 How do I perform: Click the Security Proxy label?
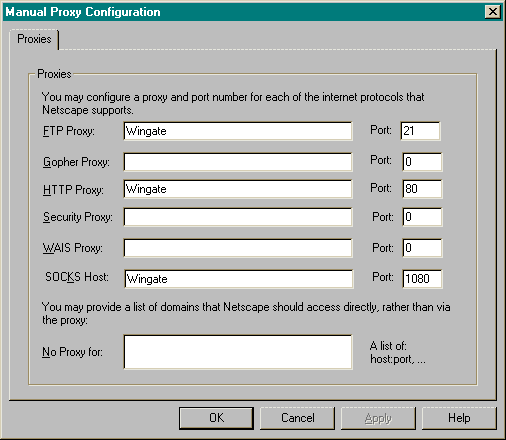(78, 217)
